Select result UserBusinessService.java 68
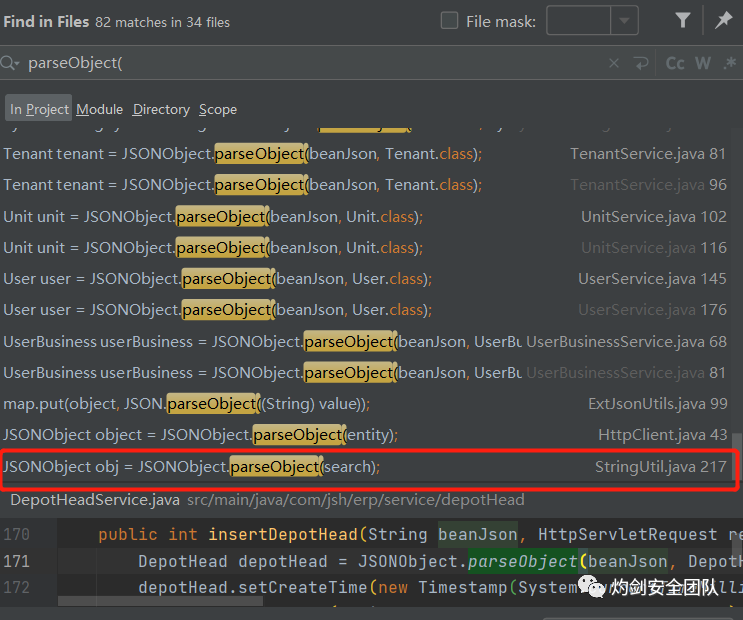 (x=365, y=341)
